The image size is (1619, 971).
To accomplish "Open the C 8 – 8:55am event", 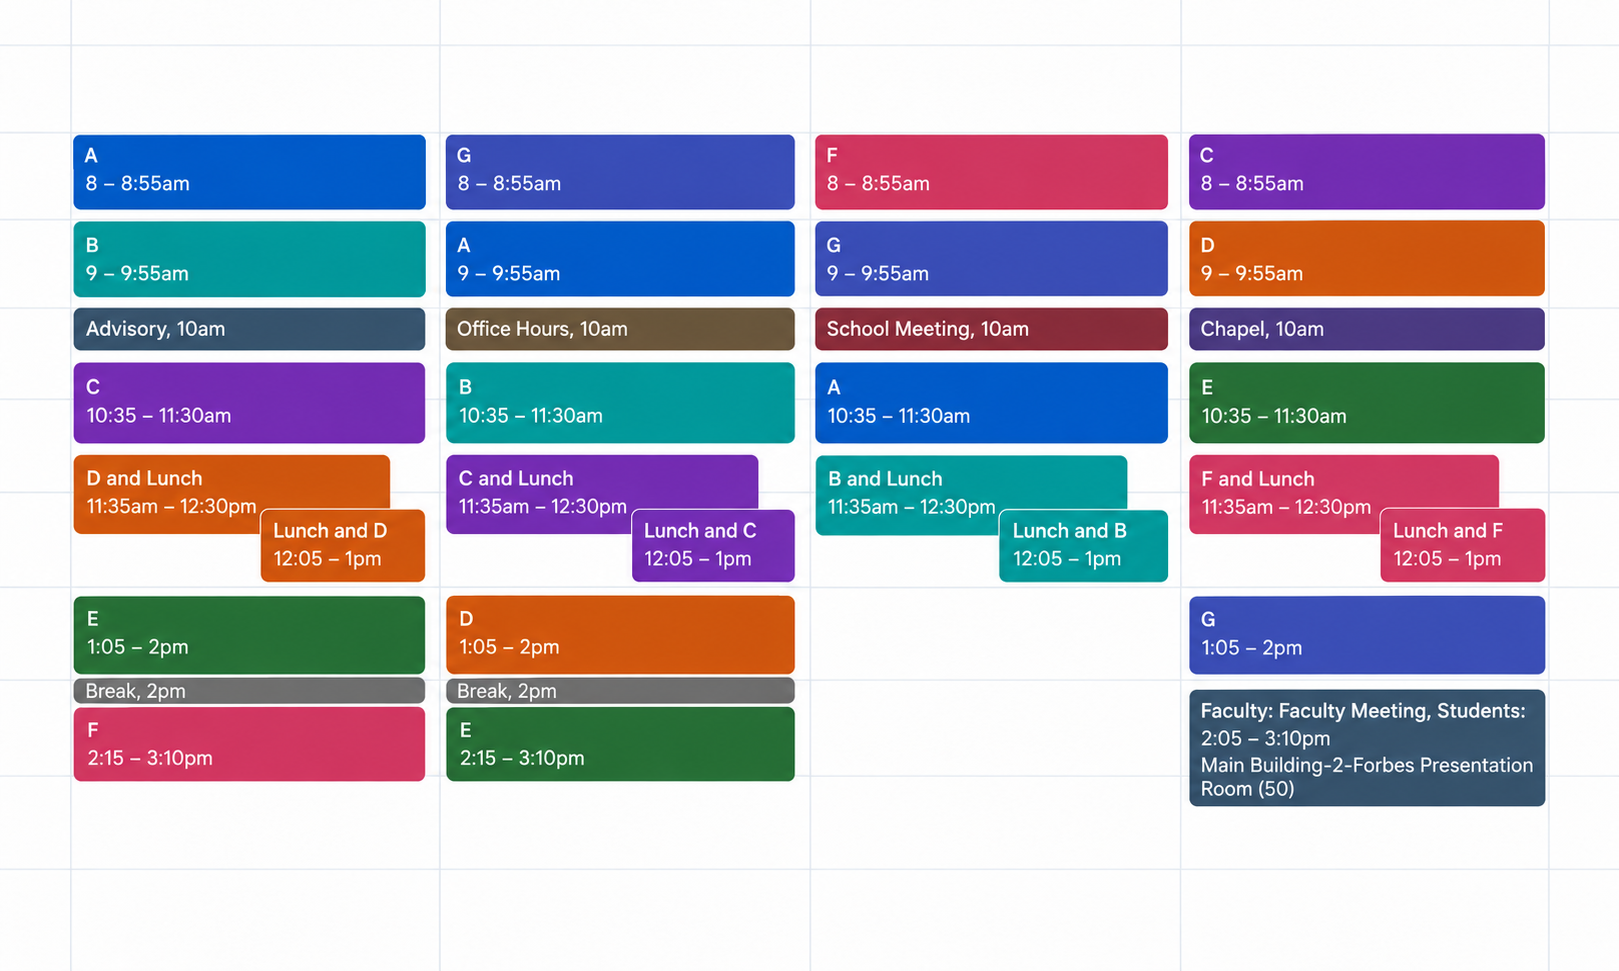I will click(x=1367, y=172).
